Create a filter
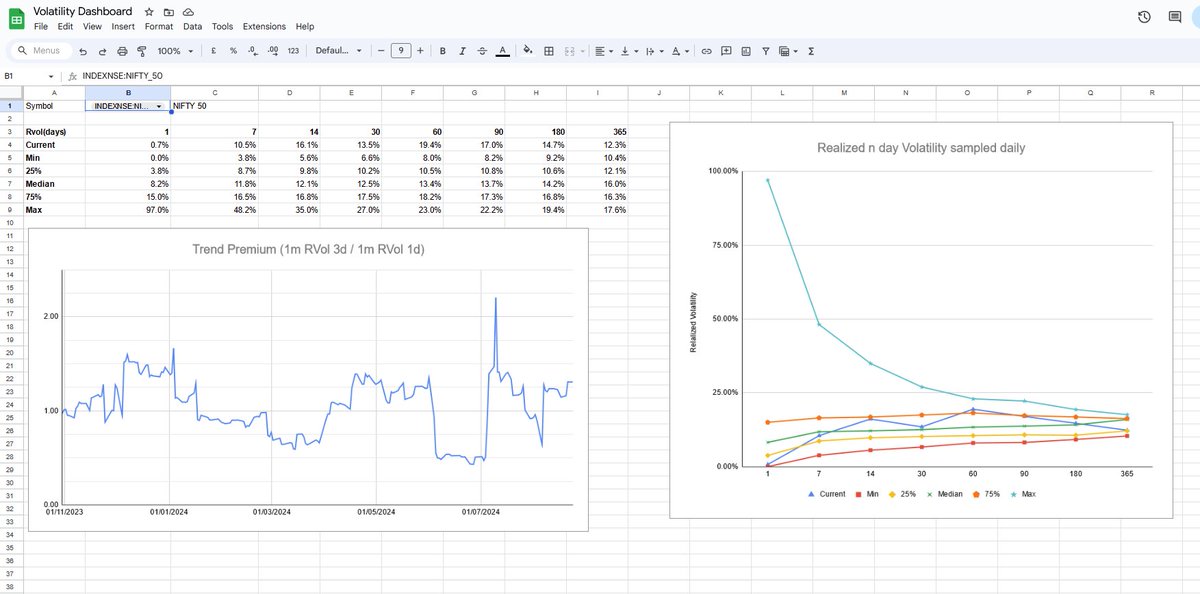This screenshot has width=1200, height=594. click(765, 51)
